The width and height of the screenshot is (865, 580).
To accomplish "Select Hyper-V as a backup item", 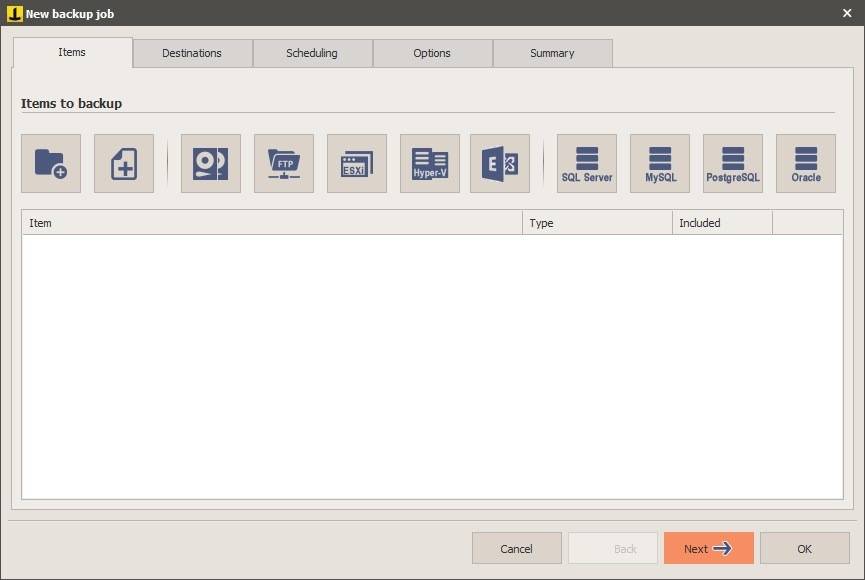I will coord(429,163).
